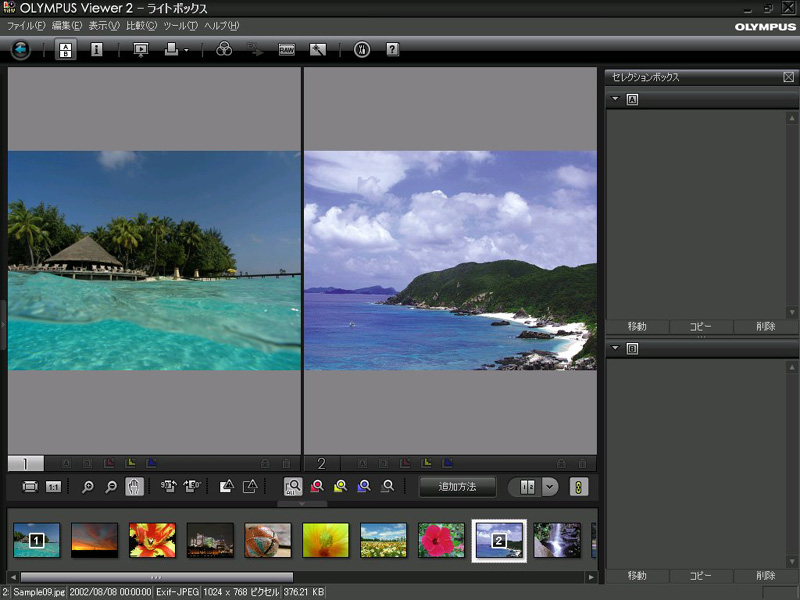The width and height of the screenshot is (800, 600).
Task: Start slideshow from the top toolbar
Action: [140, 49]
